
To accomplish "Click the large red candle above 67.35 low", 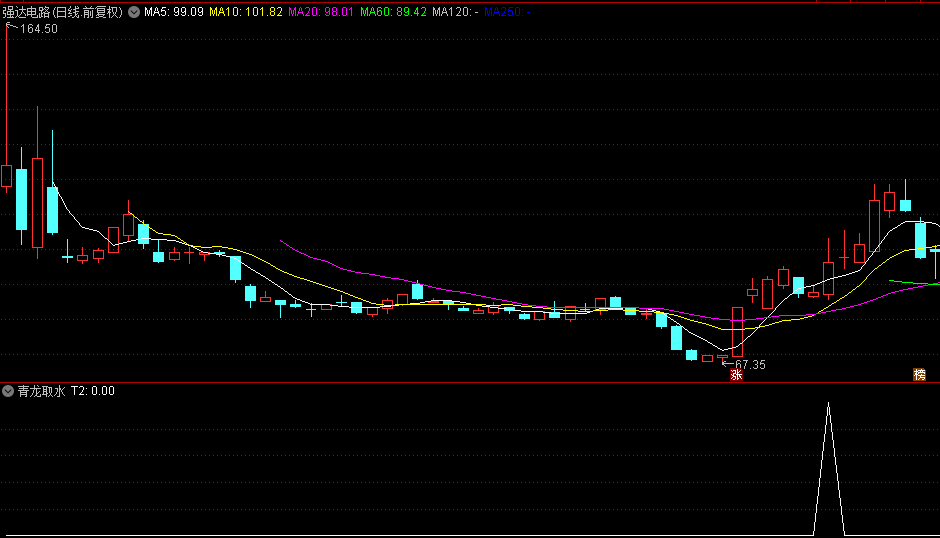I will 737,332.
